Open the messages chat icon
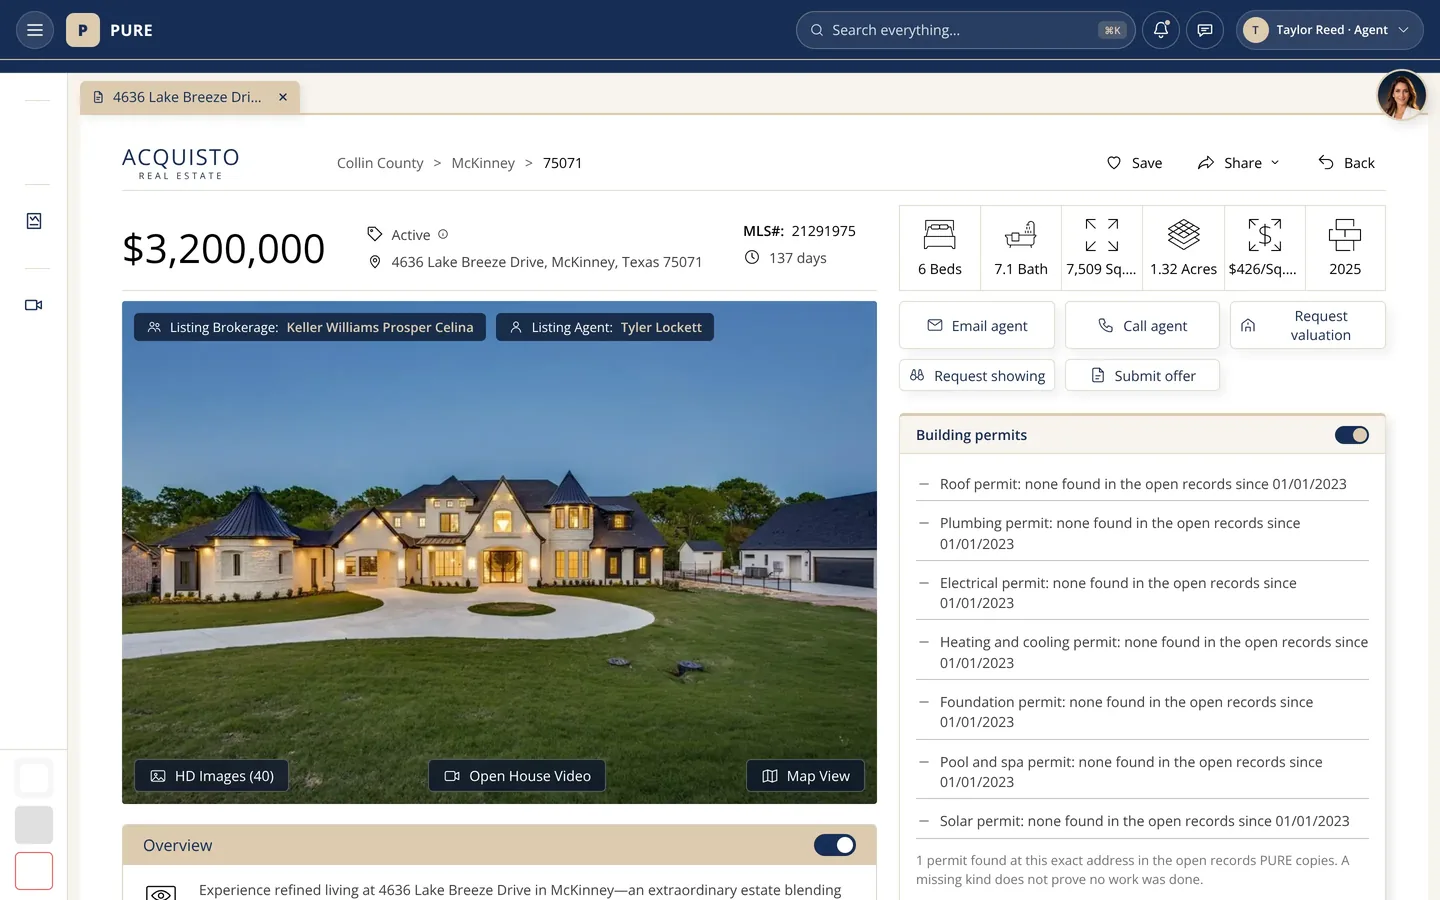The height and width of the screenshot is (900, 1440). coord(1205,30)
